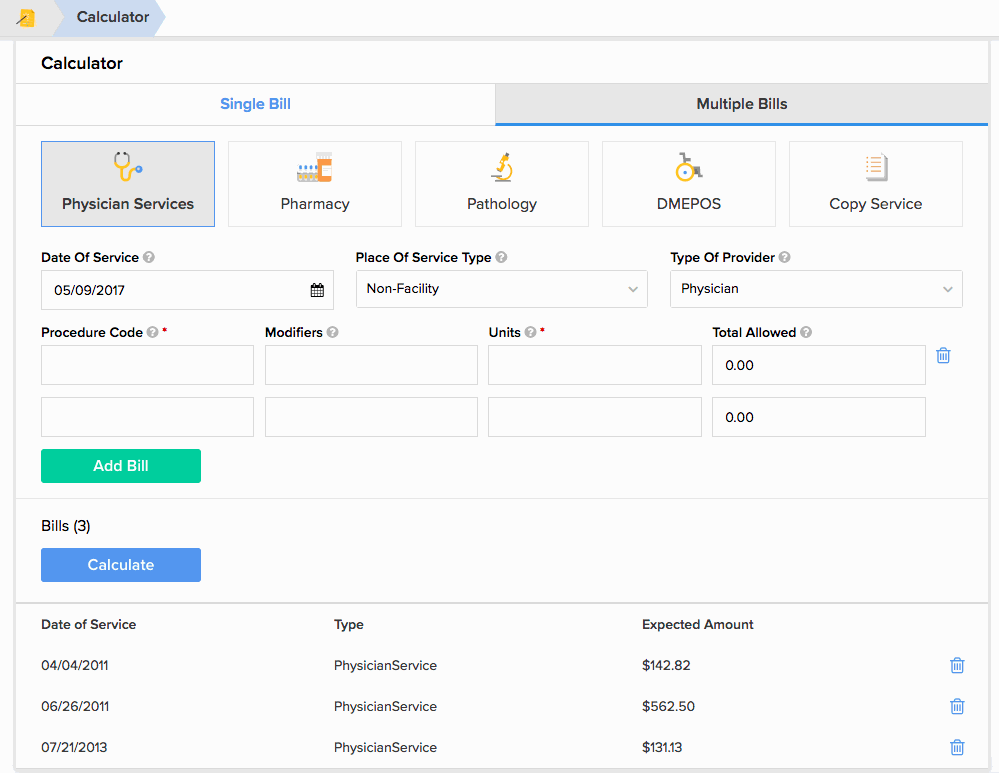Delete the 06/26/2011 PhysicianService bill
The height and width of the screenshot is (773, 999).
click(957, 706)
